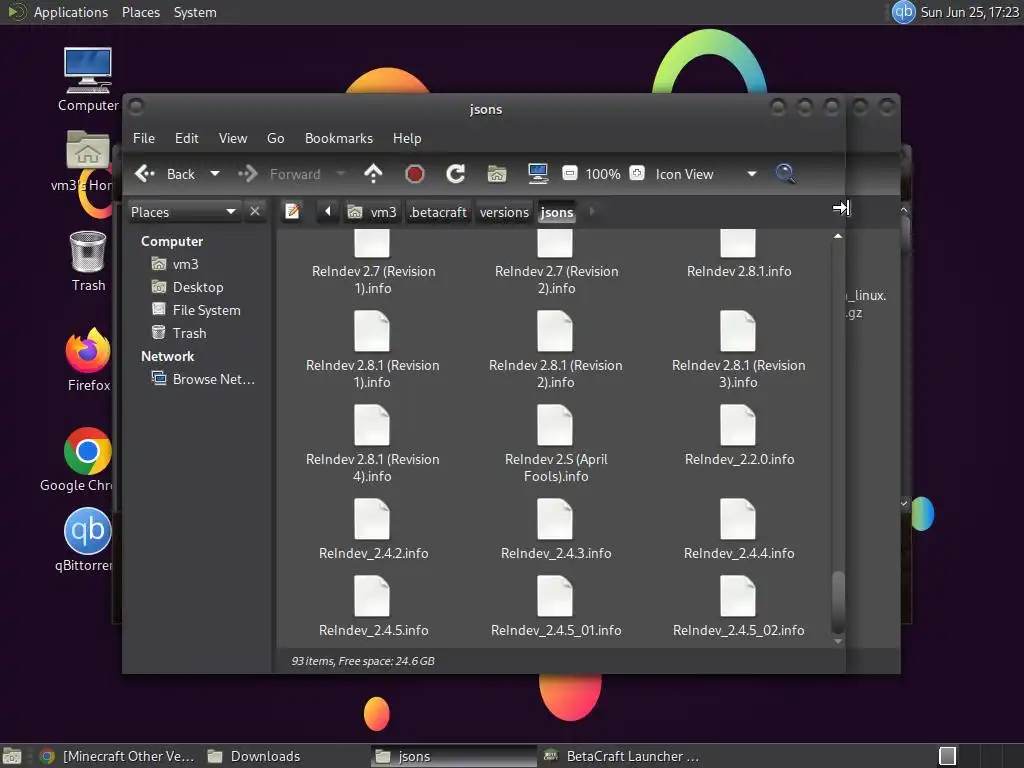Toggle the text location entry pencil icon
The height and width of the screenshot is (768, 1024).
click(293, 212)
